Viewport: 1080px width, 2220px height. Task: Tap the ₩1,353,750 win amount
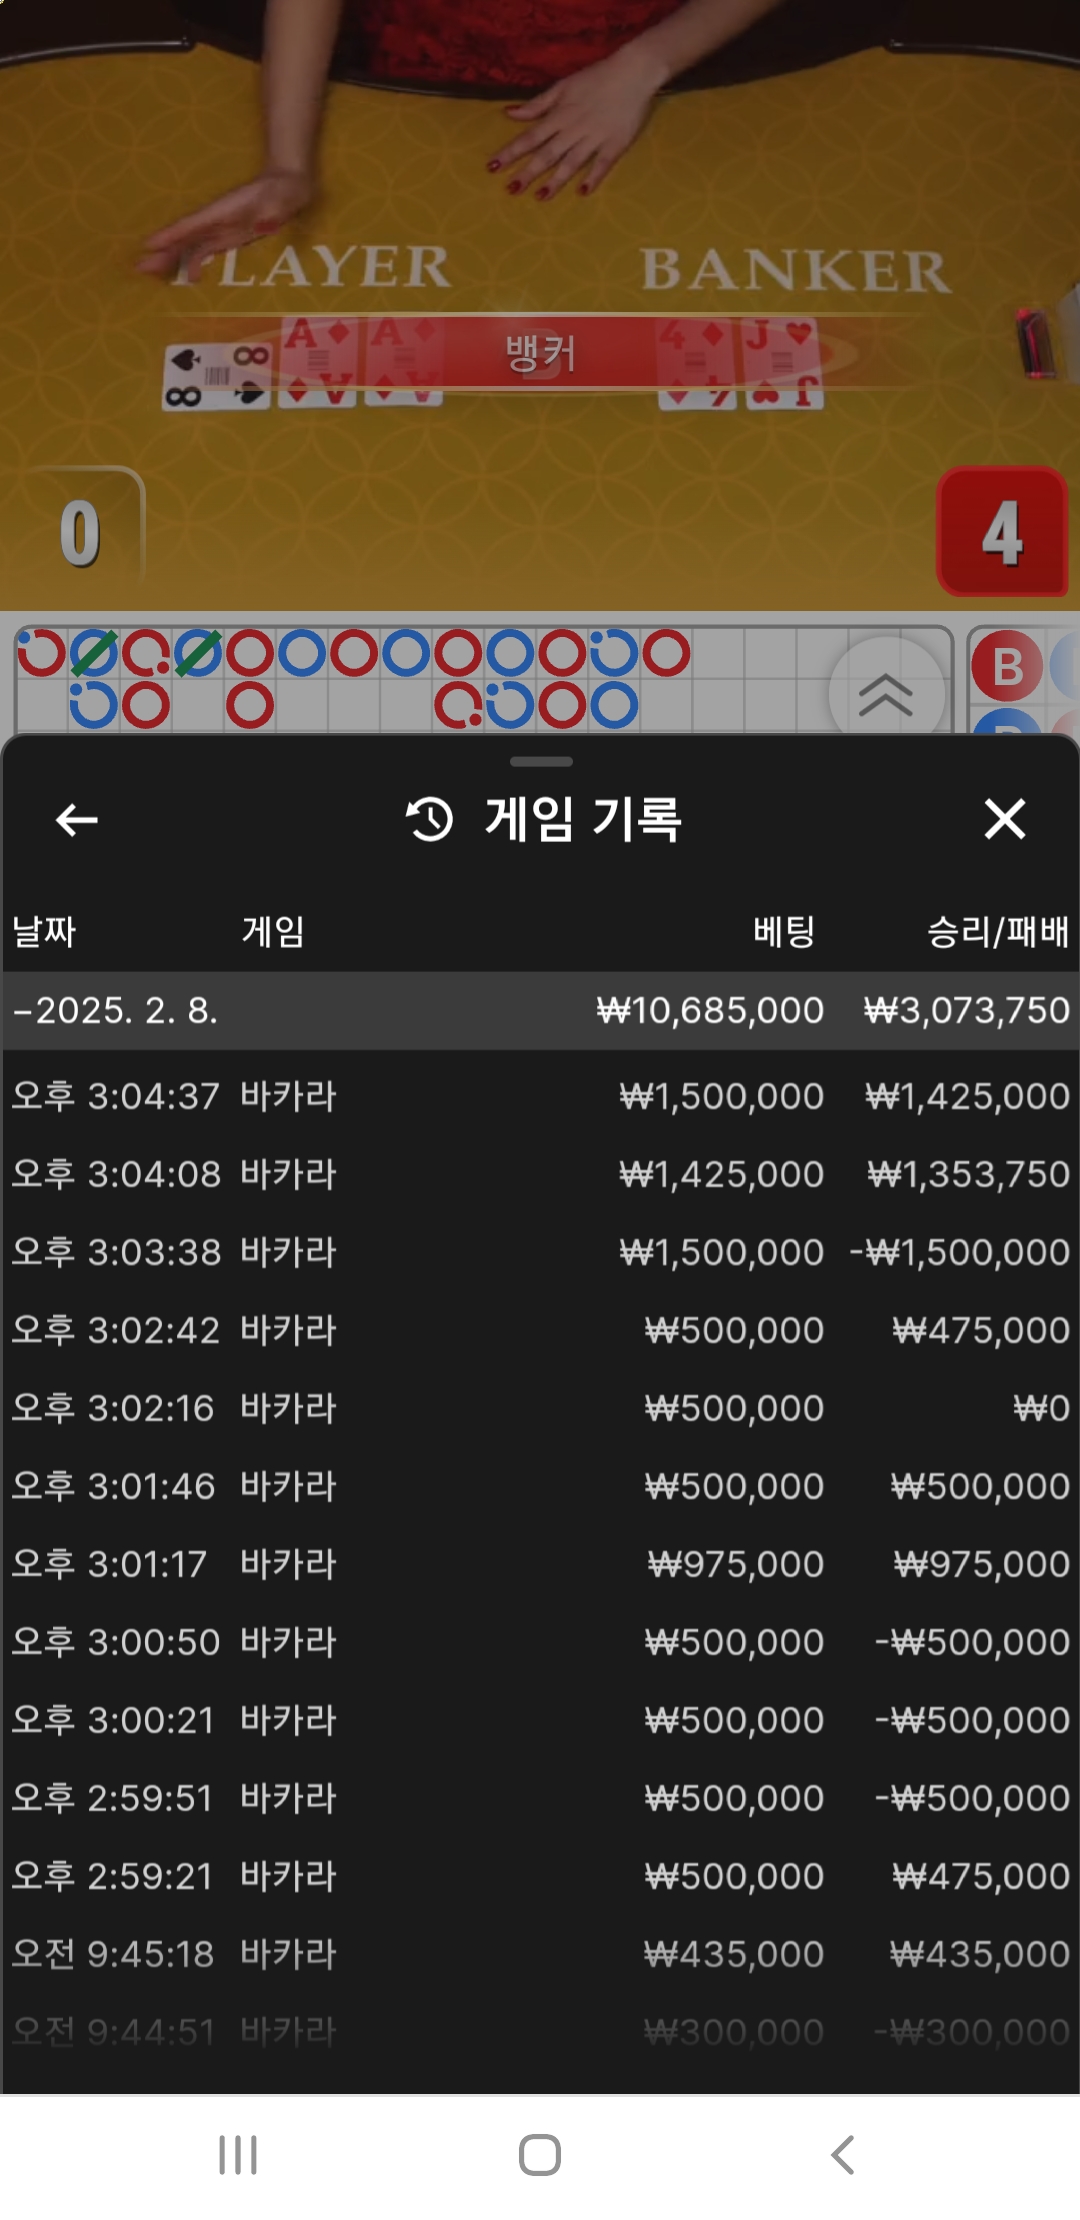click(x=969, y=1174)
